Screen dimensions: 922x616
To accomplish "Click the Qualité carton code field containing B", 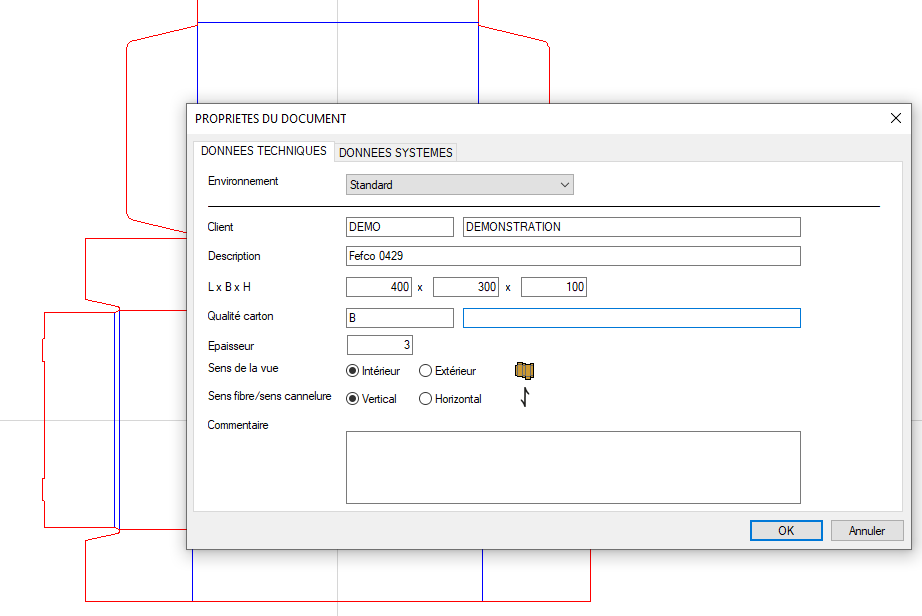I will tap(400, 318).
